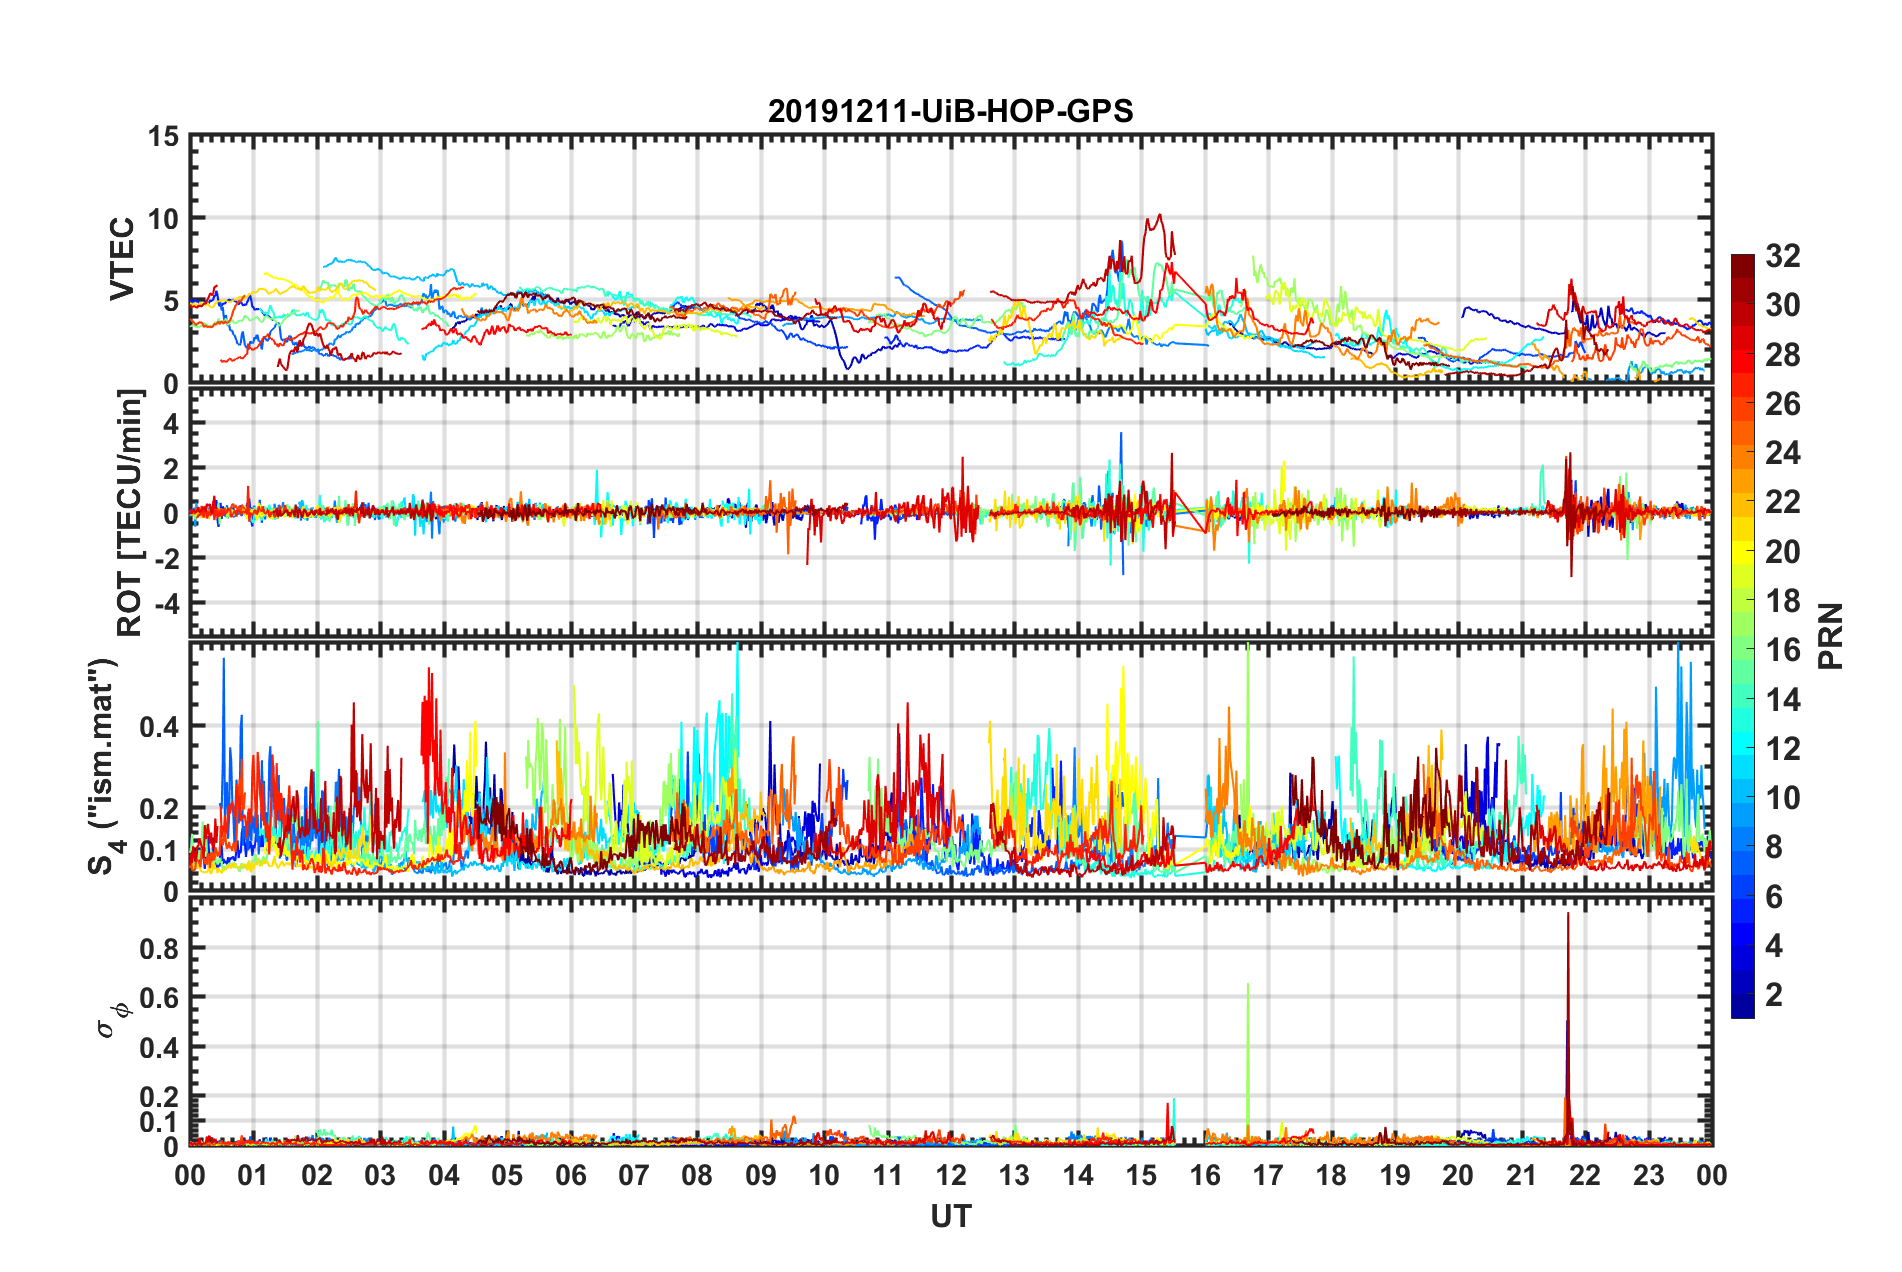Click VTEC axis tick value 10
Viewport: 1902px width, 1272px height.
tap(164, 219)
